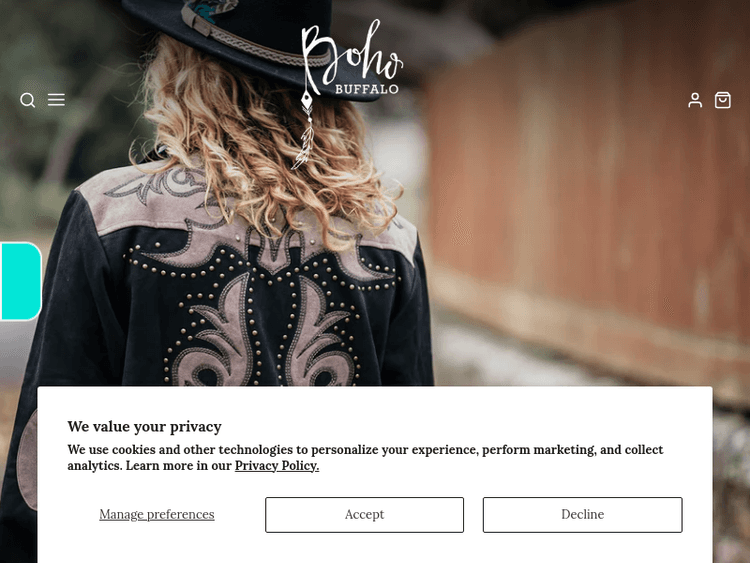The width and height of the screenshot is (750, 563).
Task: Click the feather arrow beneath the logo
Action: [x=305, y=130]
